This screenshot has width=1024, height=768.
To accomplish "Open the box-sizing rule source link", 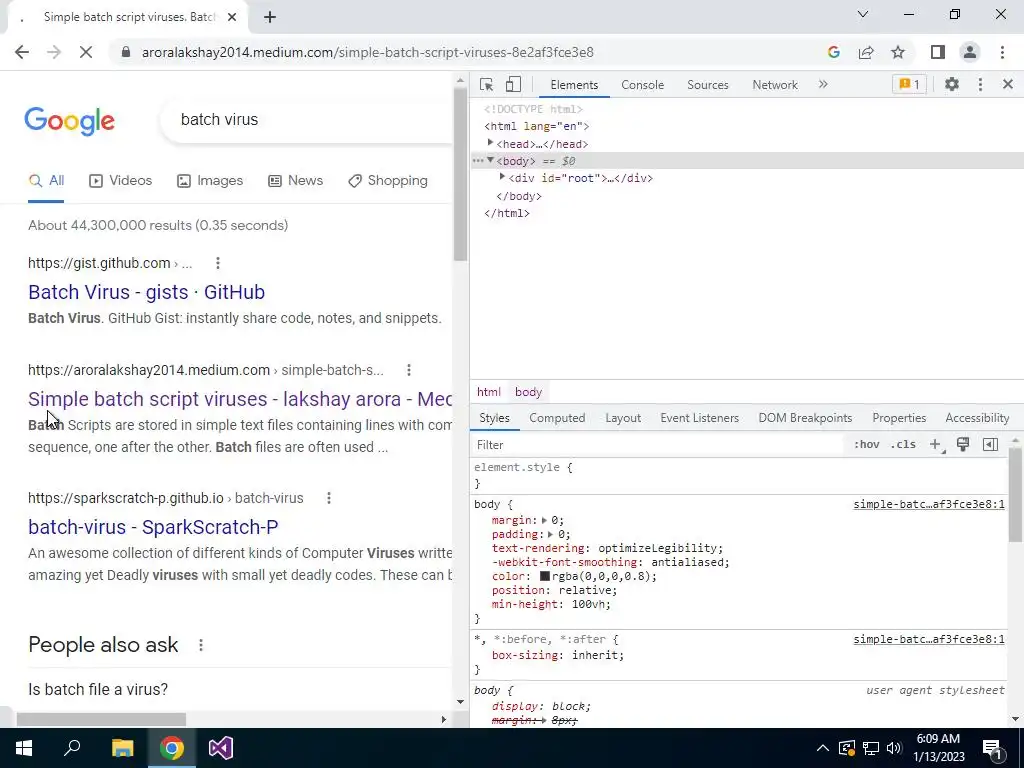I will pyautogui.click(x=929, y=639).
